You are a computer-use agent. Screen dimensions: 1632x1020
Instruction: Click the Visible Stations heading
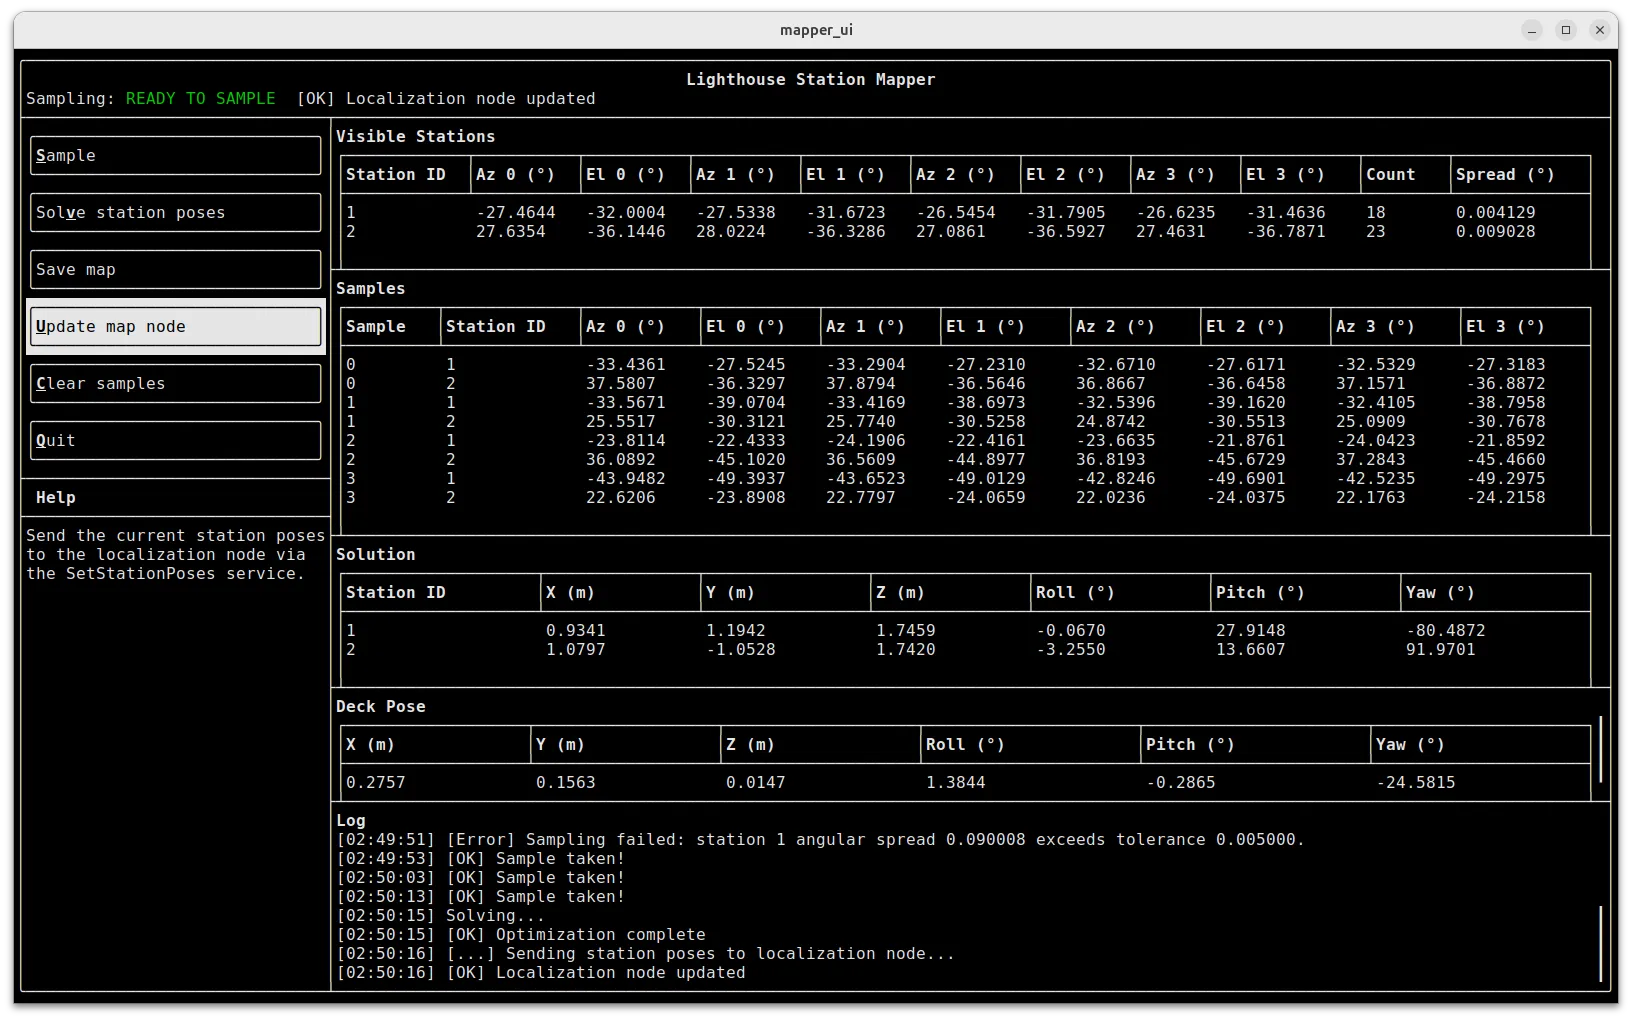coord(416,137)
